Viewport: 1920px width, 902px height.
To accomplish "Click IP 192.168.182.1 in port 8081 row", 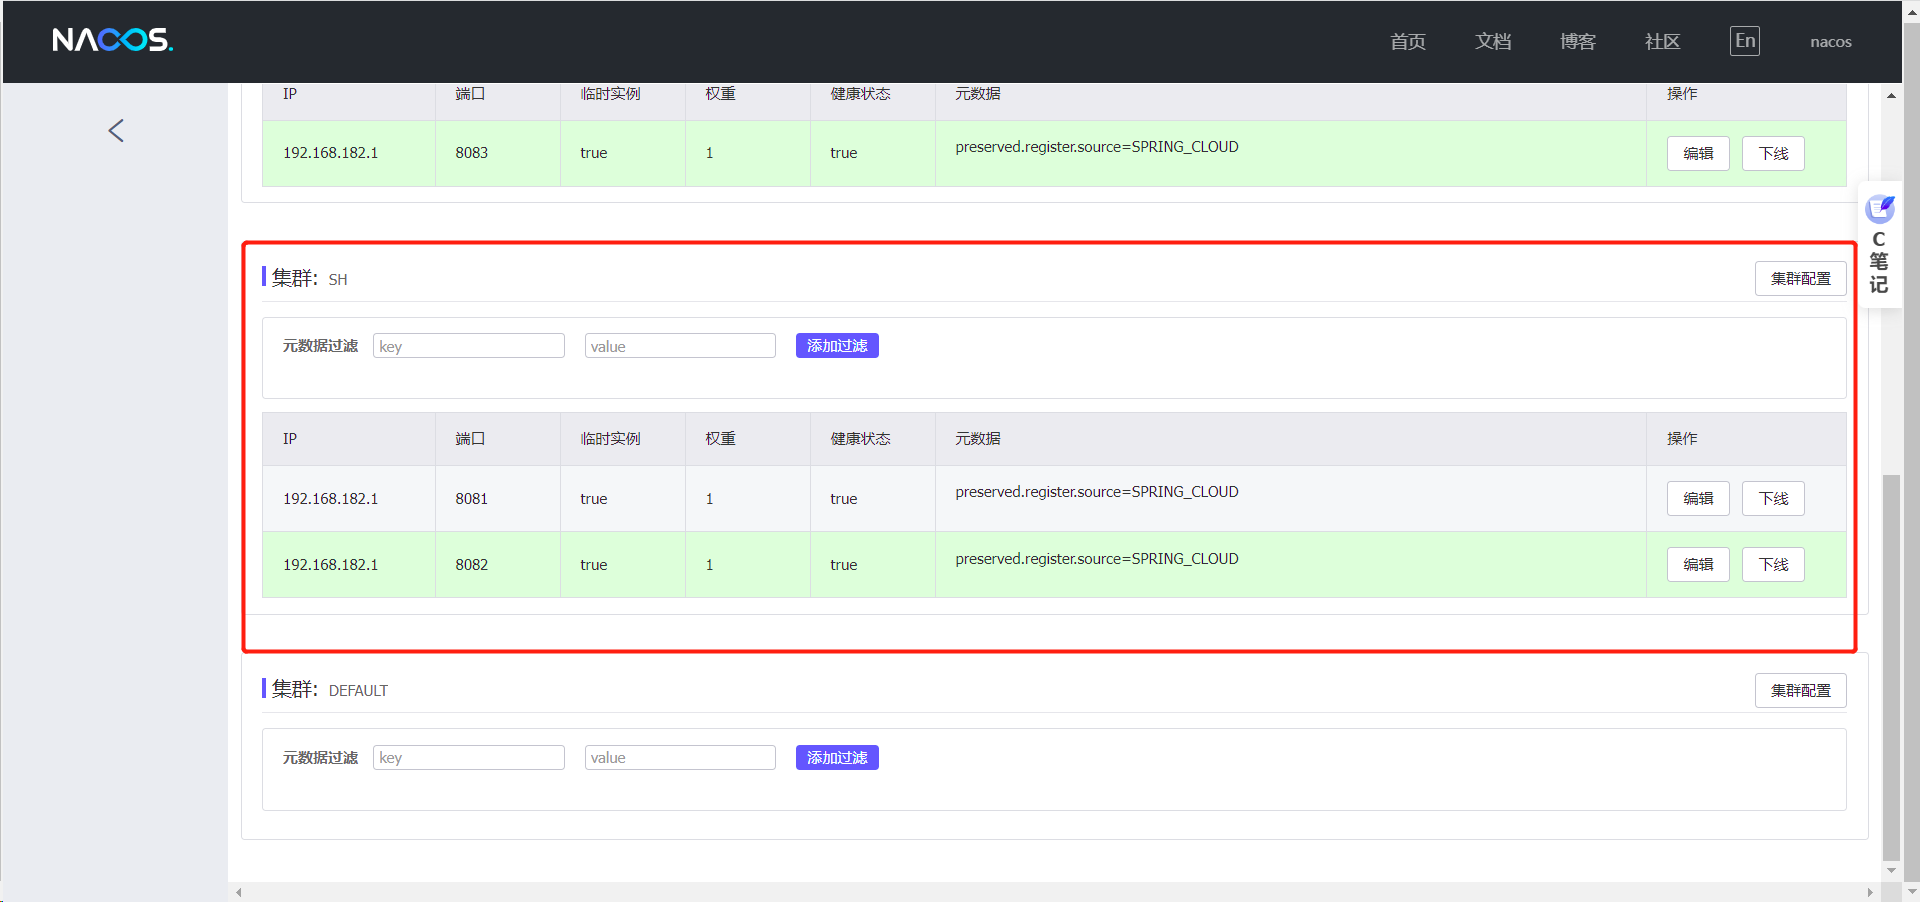I will click(x=330, y=498).
